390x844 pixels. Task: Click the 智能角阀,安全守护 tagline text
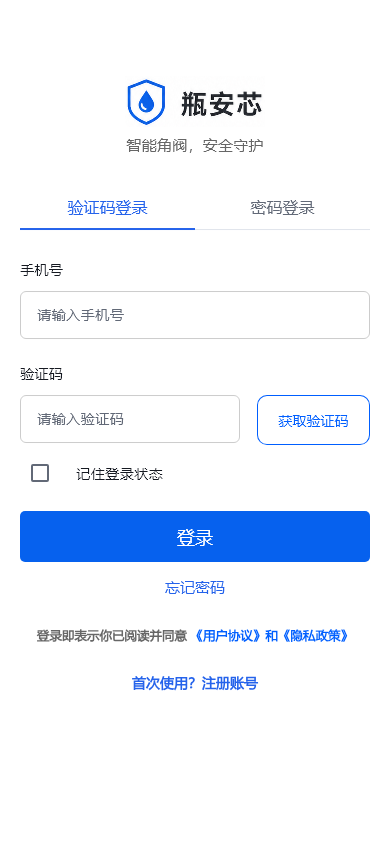point(195,145)
